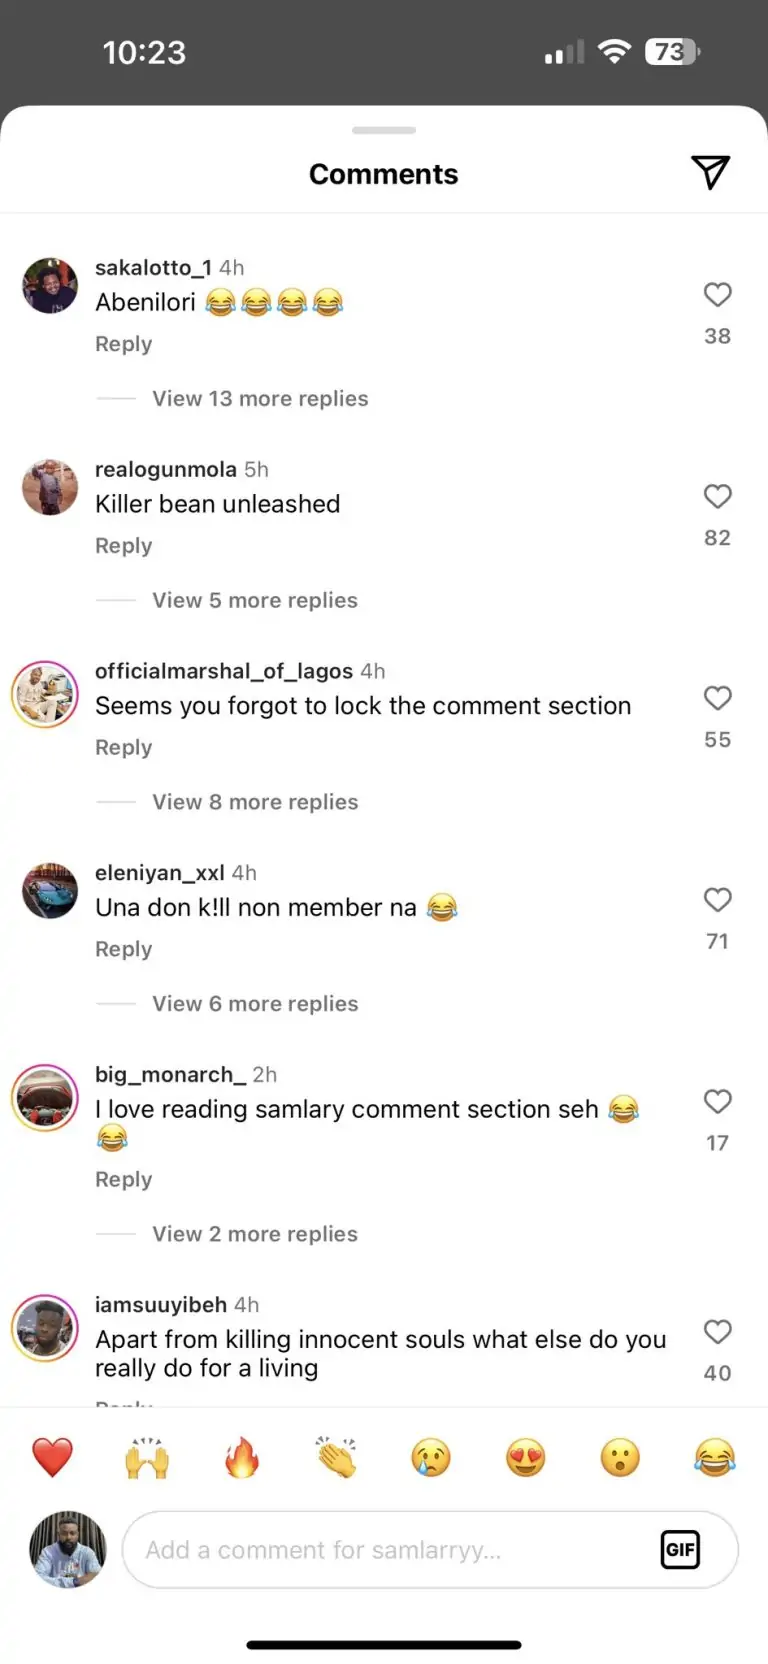Open the GIF picker
This screenshot has width=768, height=1664.
tap(680, 1549)
